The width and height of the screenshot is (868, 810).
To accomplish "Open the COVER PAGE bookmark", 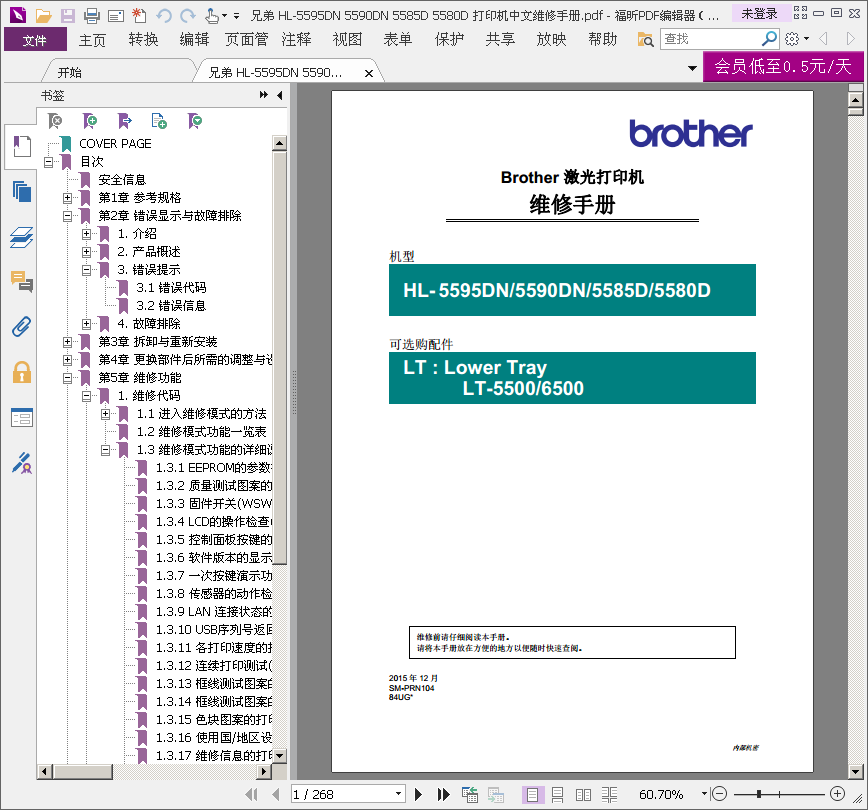I will (115, 144).
